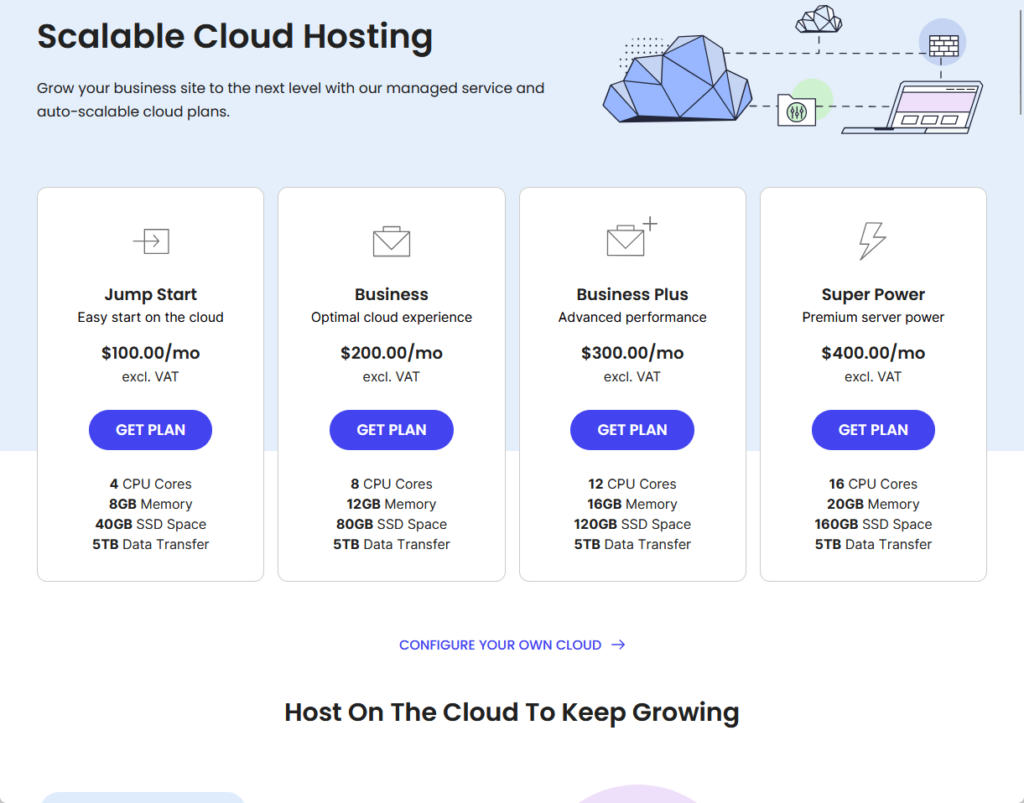Screen dimensions: 1024x803
Task: Click '5TB Data Transfer' in Jump Start card
Action: (x=150, y=544)
